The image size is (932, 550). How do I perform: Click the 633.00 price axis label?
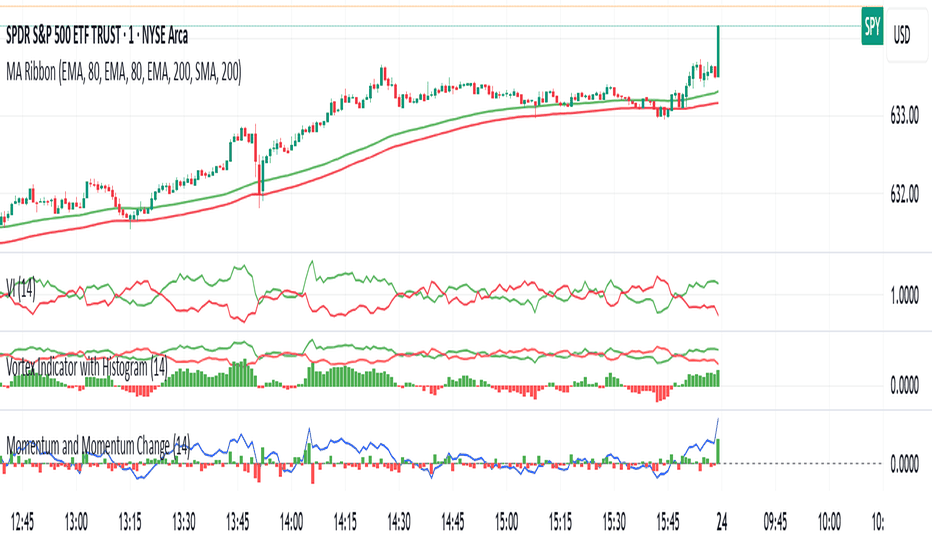tap(904, 116)
